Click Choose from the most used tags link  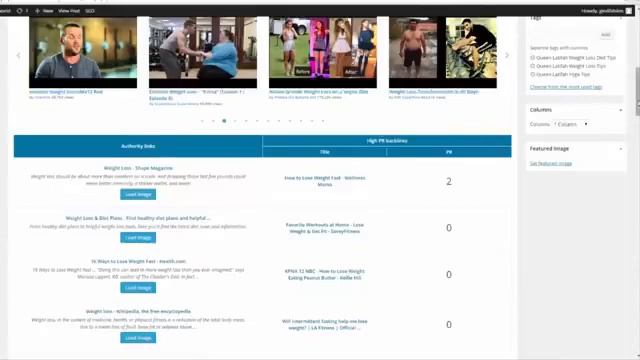[x=566, y=87]
